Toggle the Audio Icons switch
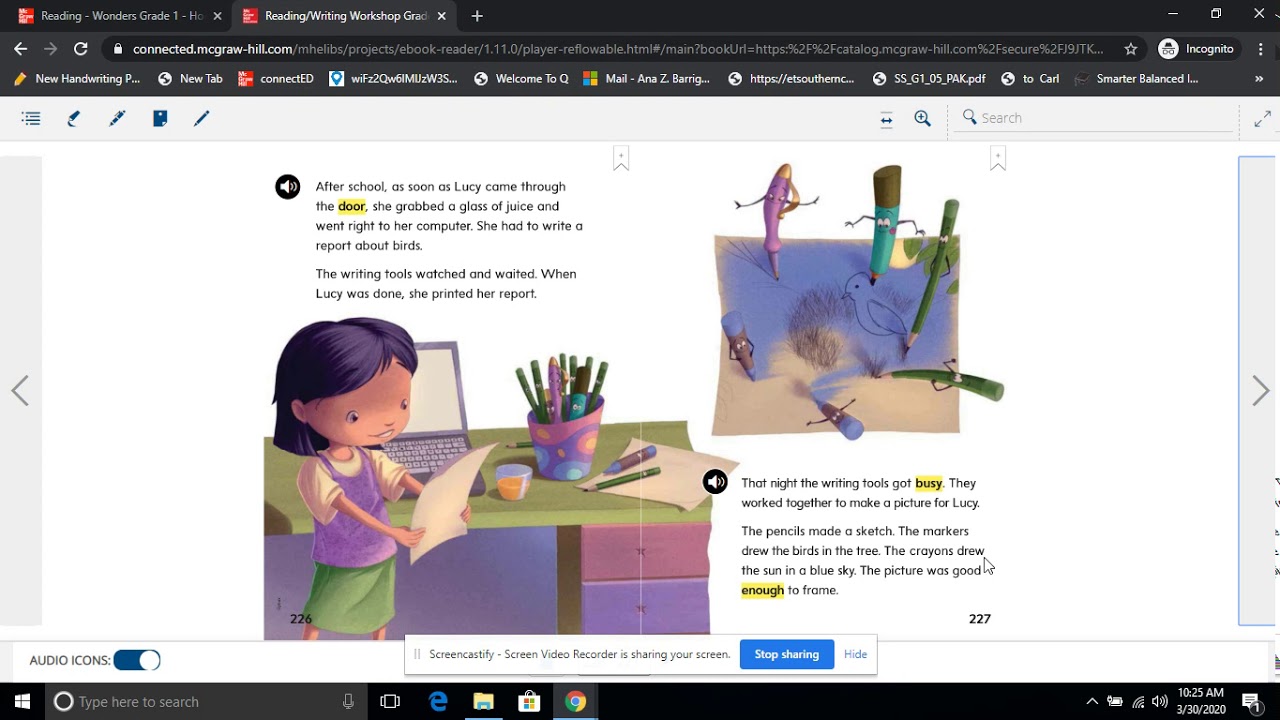Viewport: 1280px width, 720px height. click(137, 660)
